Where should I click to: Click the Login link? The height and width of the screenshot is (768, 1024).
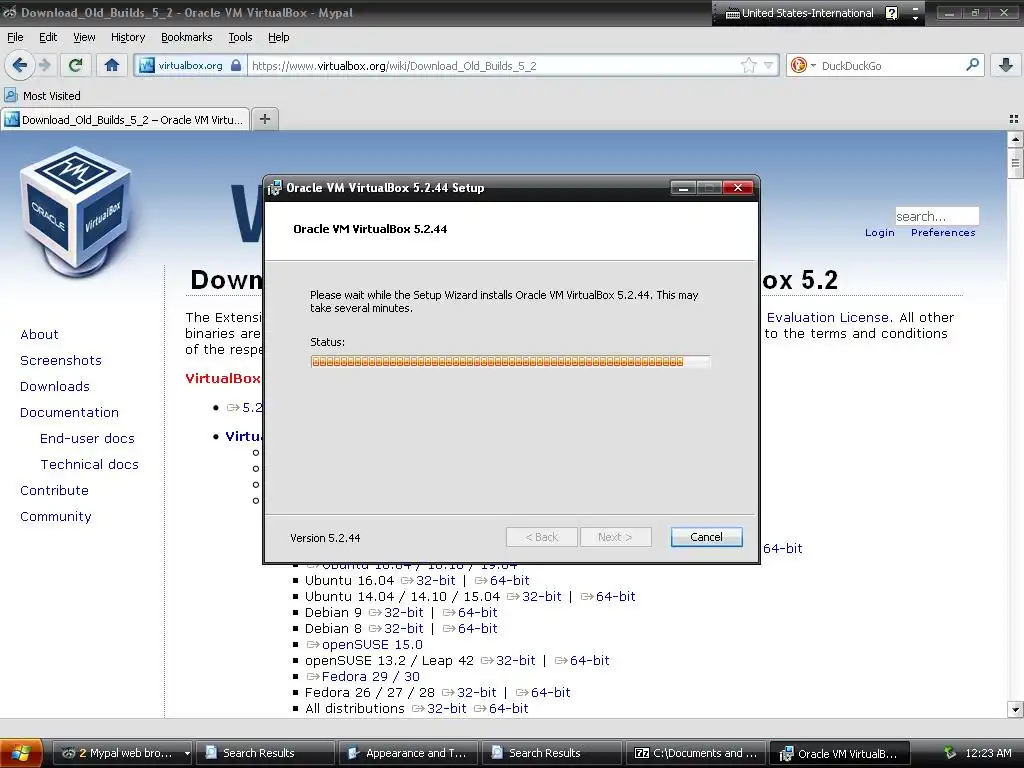click(880, 232)
